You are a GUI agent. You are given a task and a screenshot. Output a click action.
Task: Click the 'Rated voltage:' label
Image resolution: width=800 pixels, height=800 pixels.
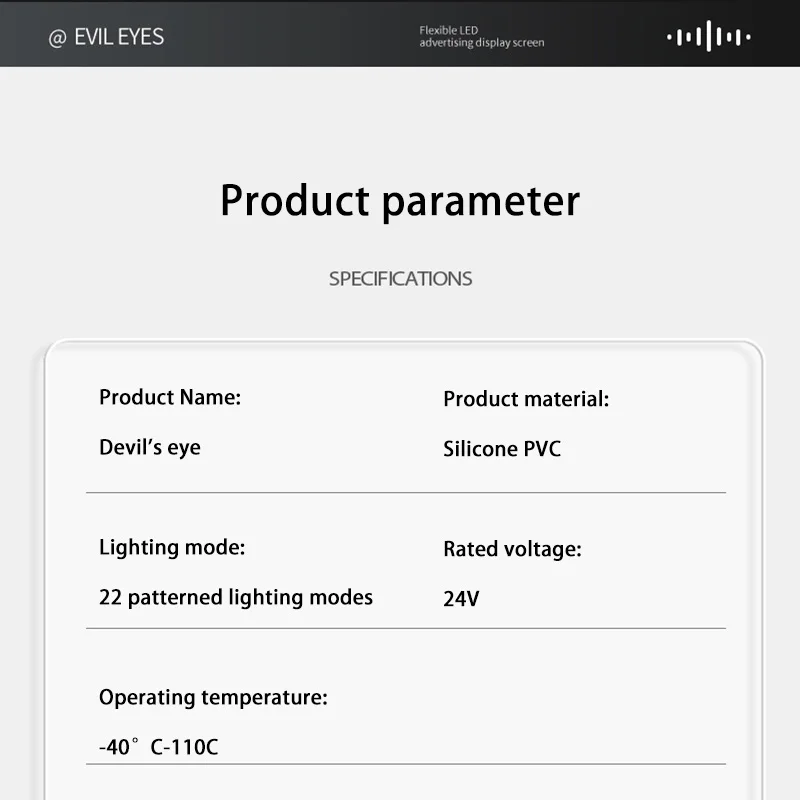pyautogui.click(x=512, y=549)
